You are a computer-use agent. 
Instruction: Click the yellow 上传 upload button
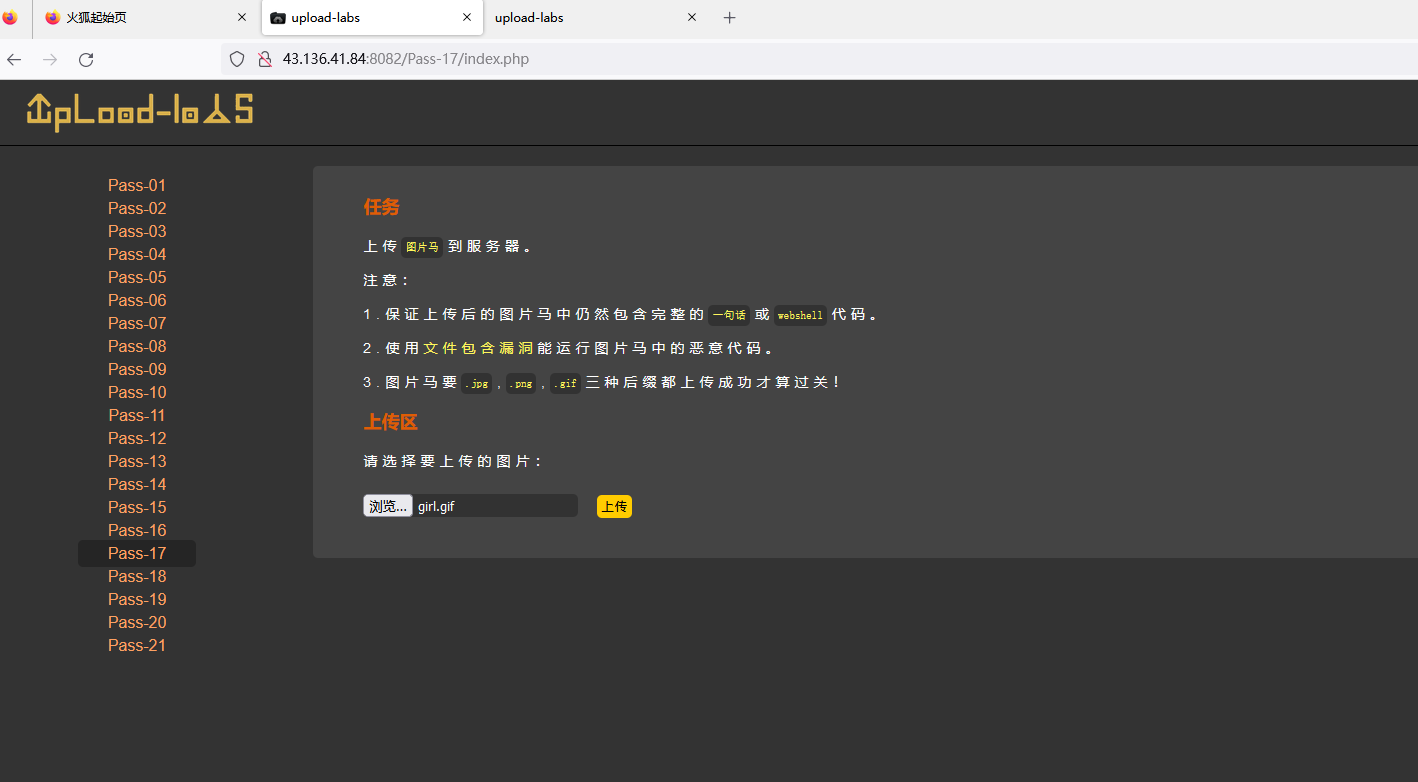(614, 506)
